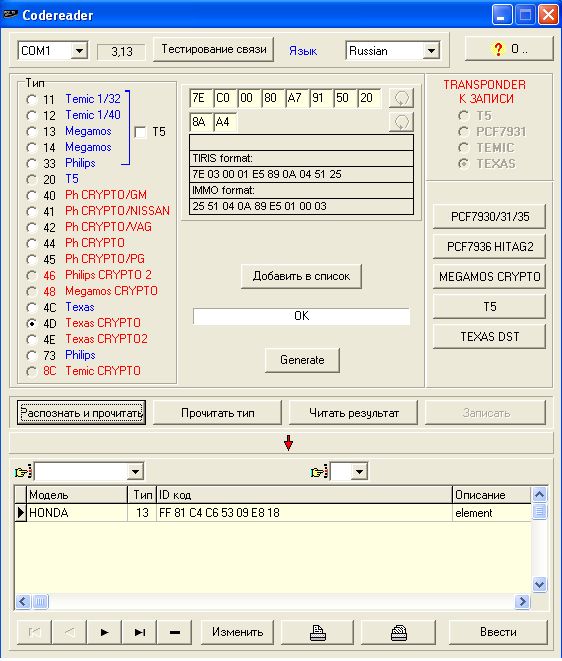Select type 12 Temic 1/40 radio button
This screenshot has width=562, height=661.
(x=31, y=116)
